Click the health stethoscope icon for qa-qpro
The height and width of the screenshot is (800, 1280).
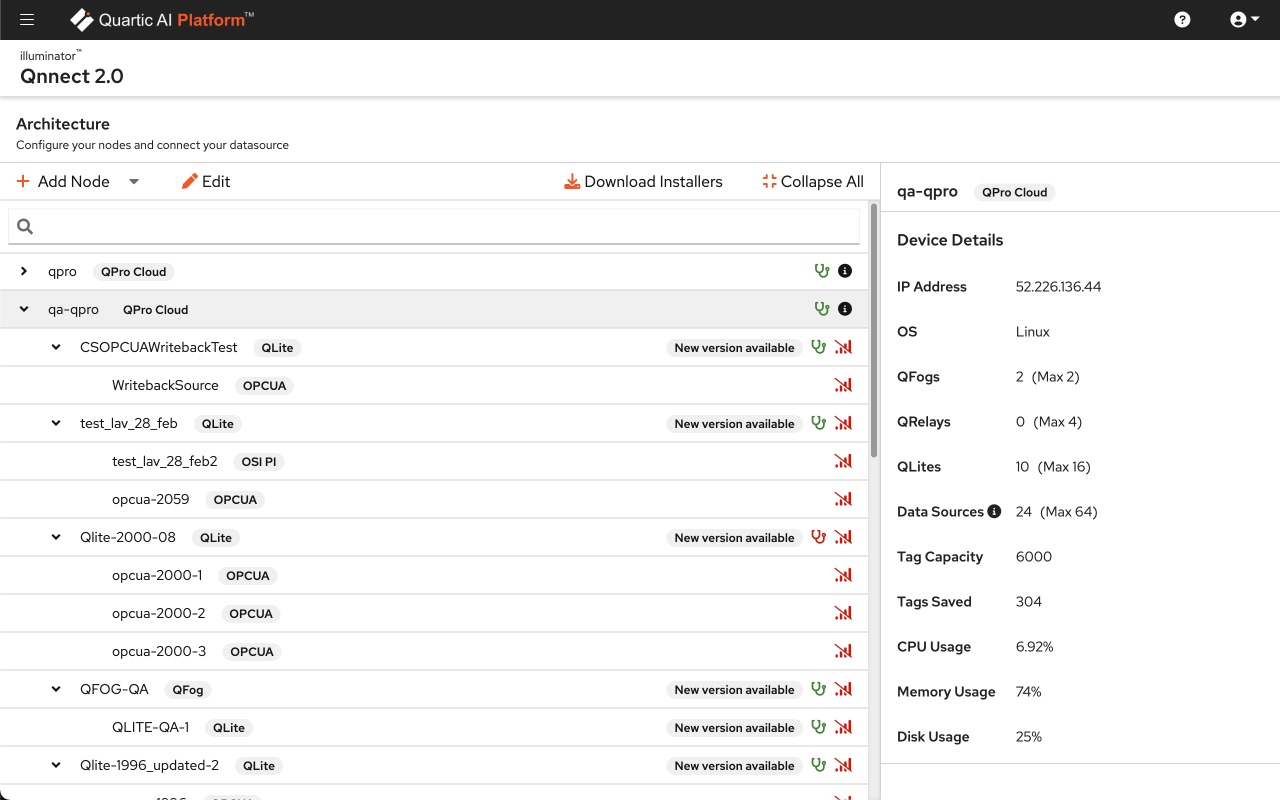(821, 309)
